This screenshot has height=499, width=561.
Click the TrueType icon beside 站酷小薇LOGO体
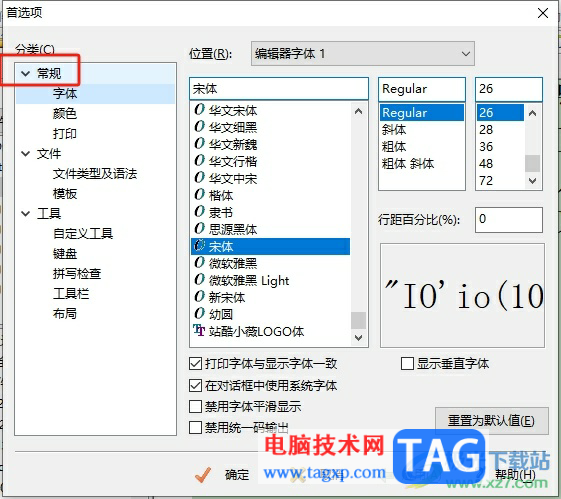[199, 330]
